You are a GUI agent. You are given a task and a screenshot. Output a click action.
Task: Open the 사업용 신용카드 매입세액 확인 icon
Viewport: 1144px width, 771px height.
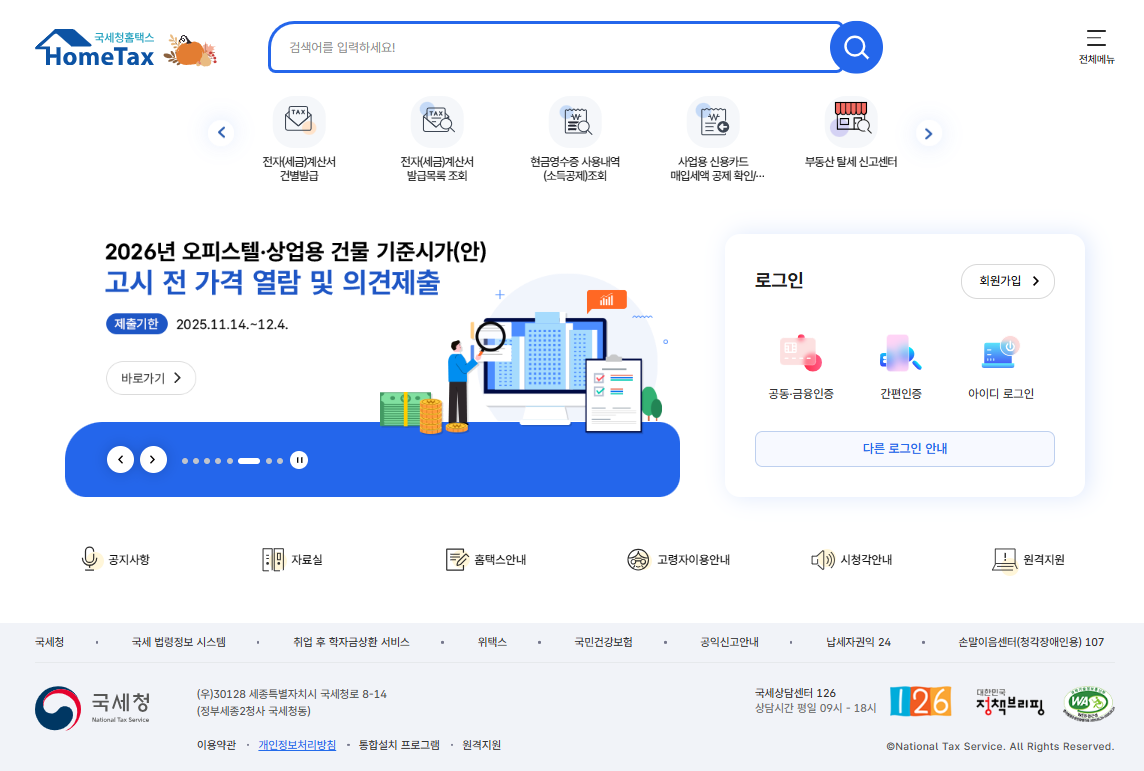click(x=712, y=135)
